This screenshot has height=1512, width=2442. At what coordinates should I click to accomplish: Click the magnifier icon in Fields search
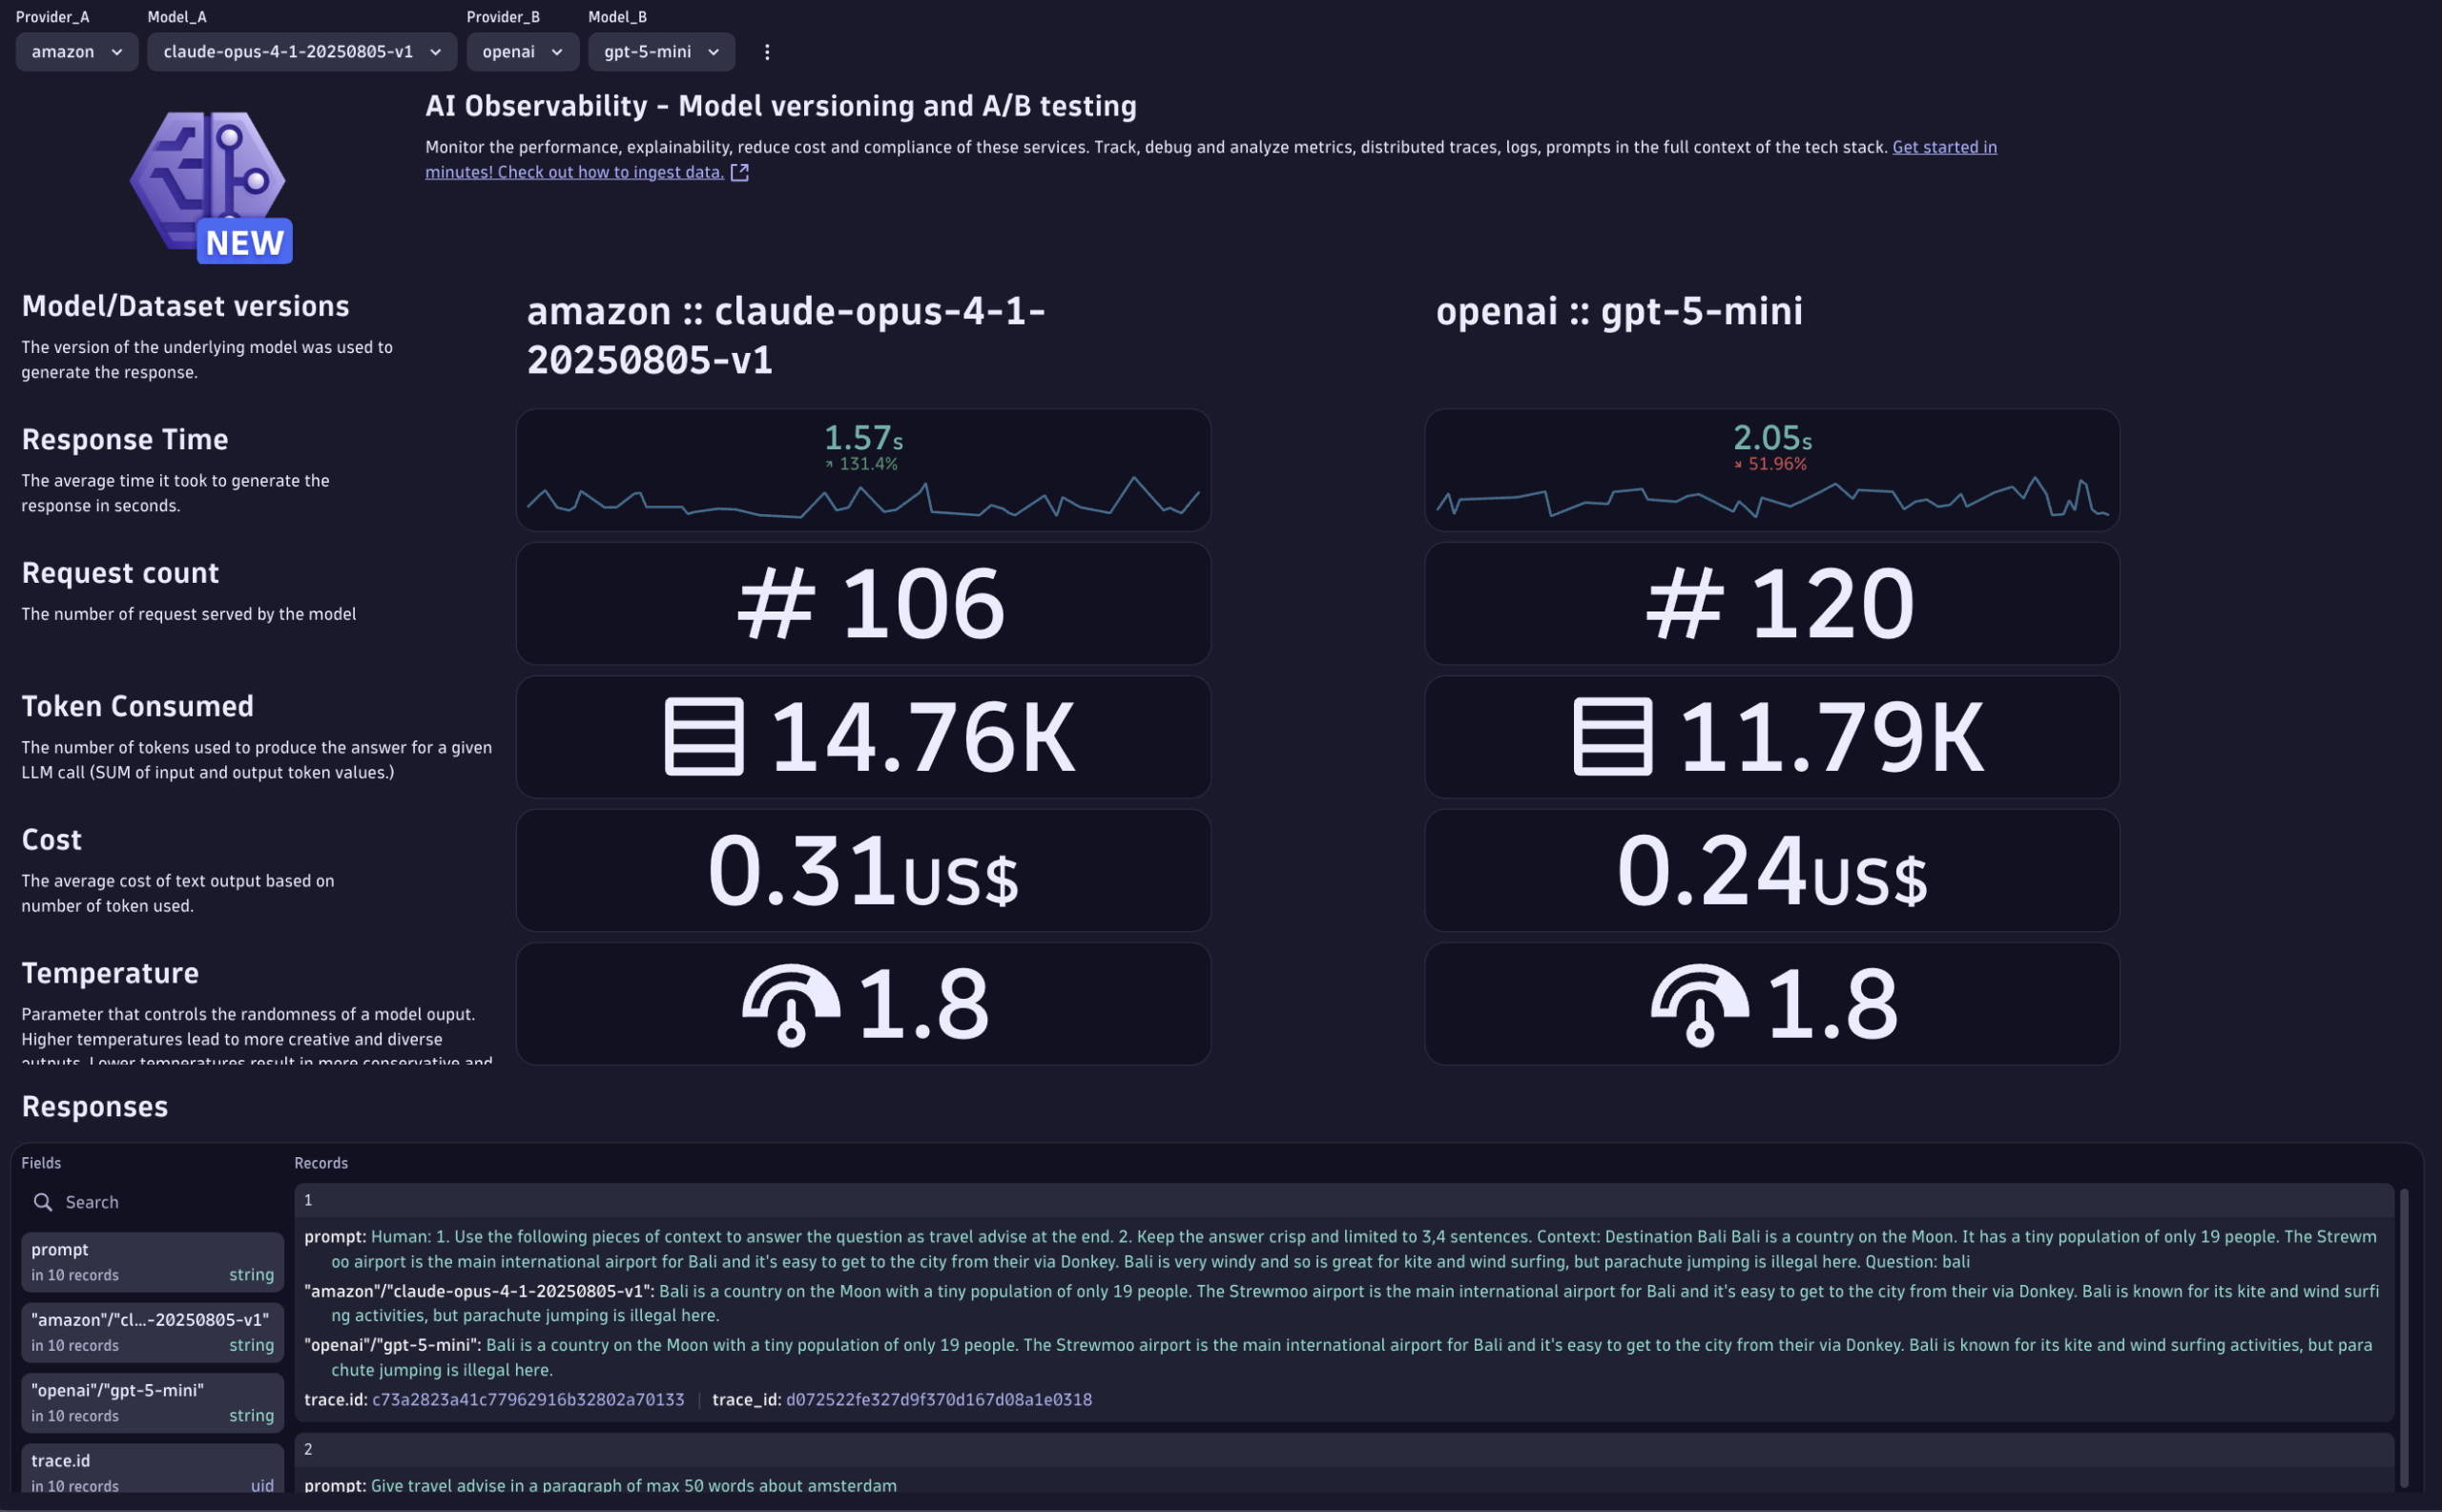(44, 1201)
